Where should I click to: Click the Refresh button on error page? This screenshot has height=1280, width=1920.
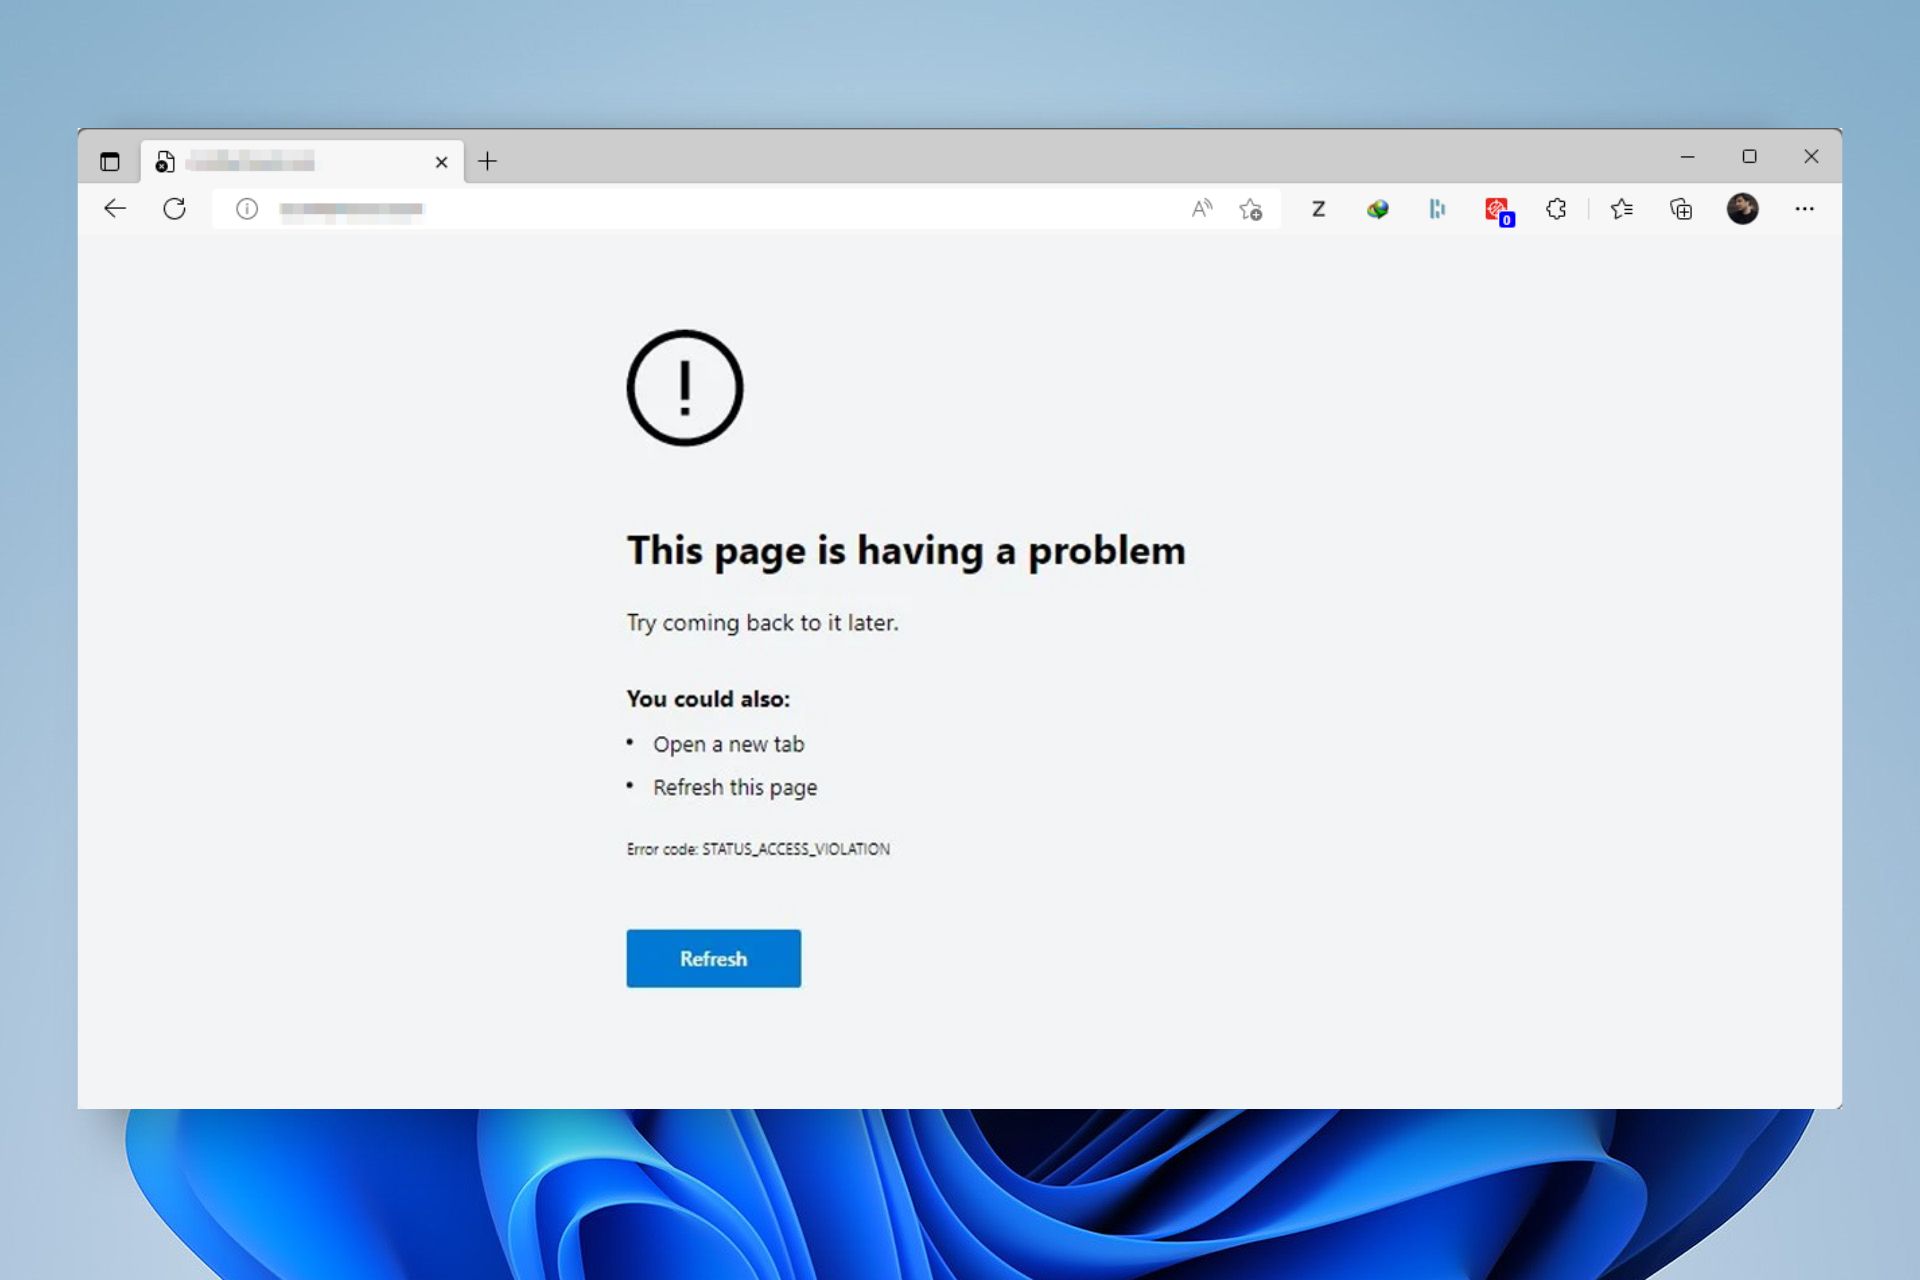click(713, 959)
